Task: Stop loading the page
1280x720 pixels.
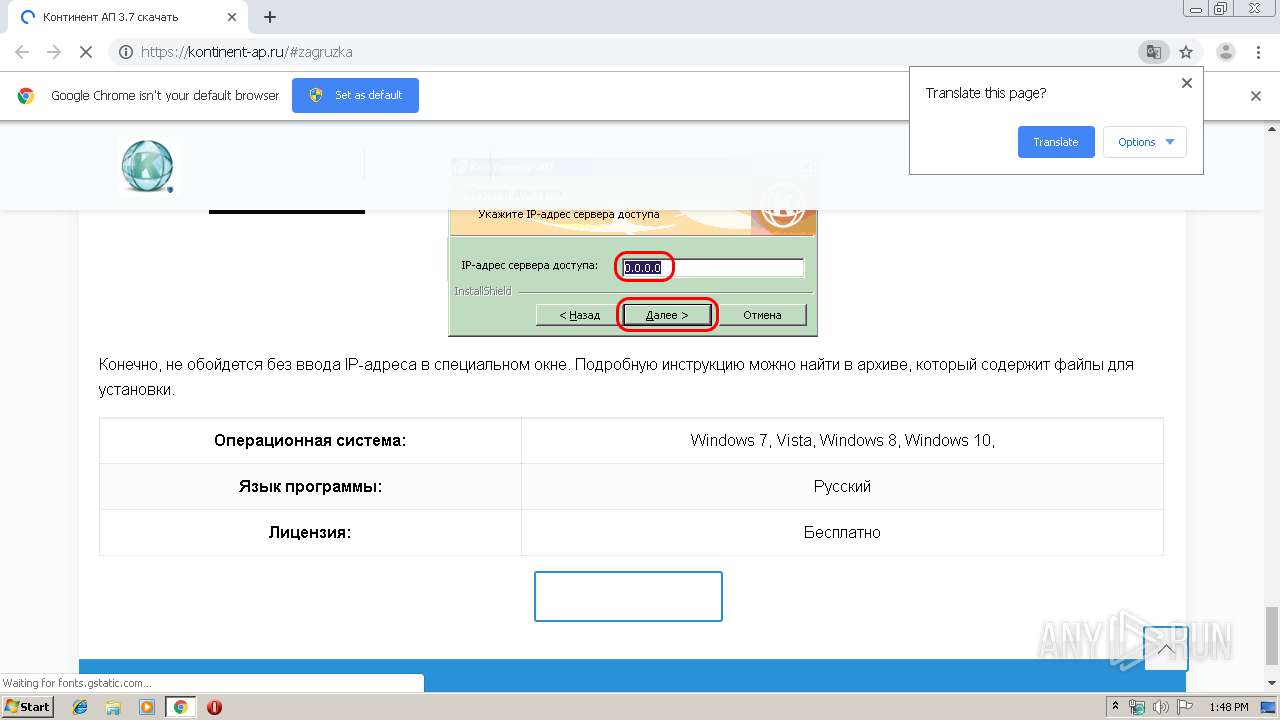Action: coord(86,52)
